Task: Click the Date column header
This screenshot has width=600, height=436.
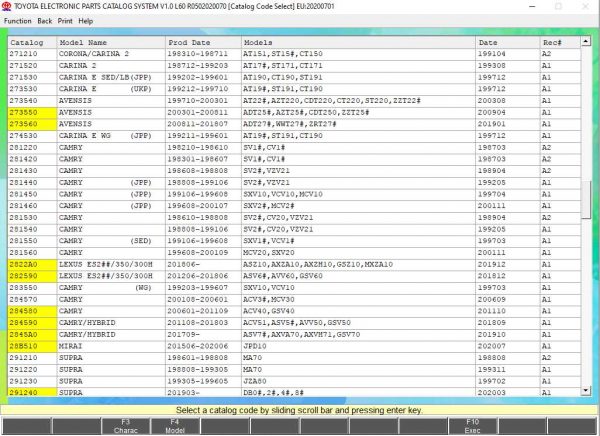Action: tap(507, 42)
